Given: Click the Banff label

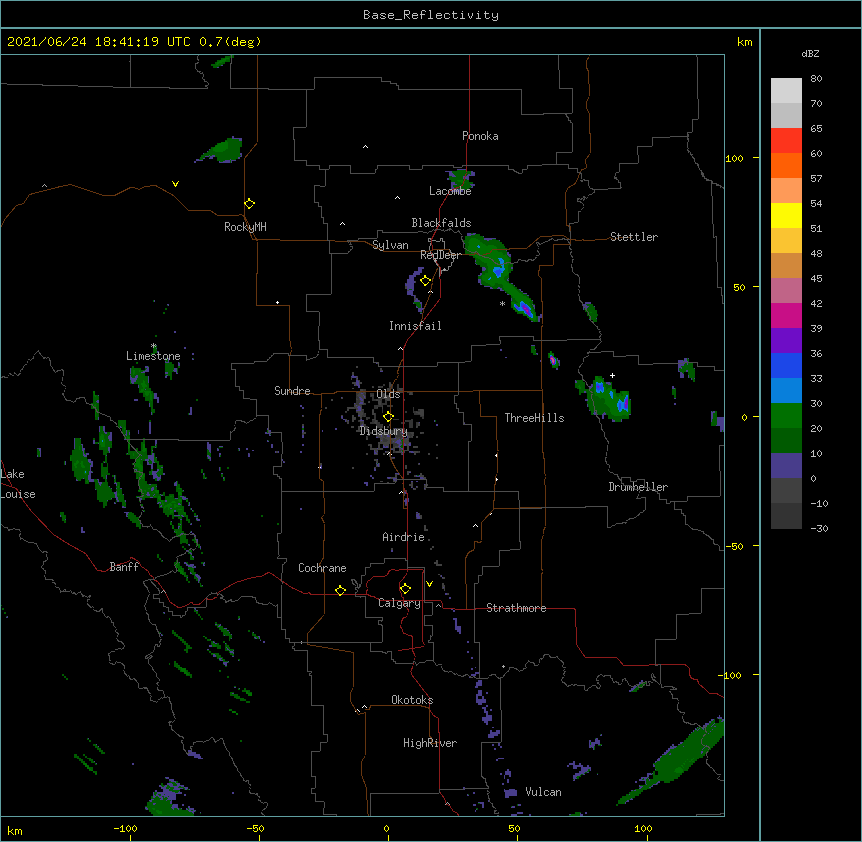Looking at the screenshot, I should pos(124,567).
